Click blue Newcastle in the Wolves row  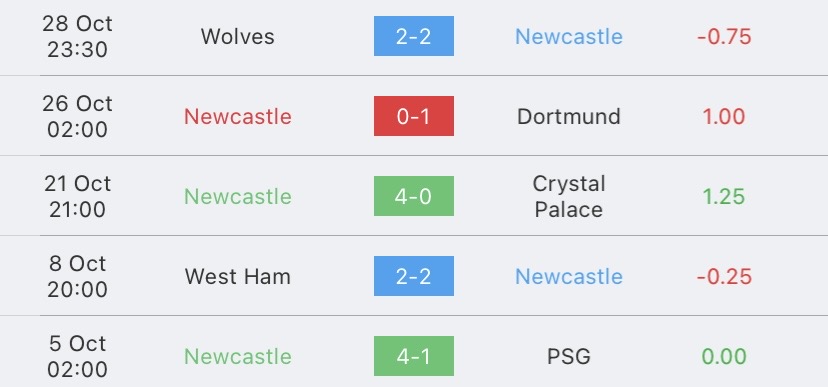click(569, 36)
